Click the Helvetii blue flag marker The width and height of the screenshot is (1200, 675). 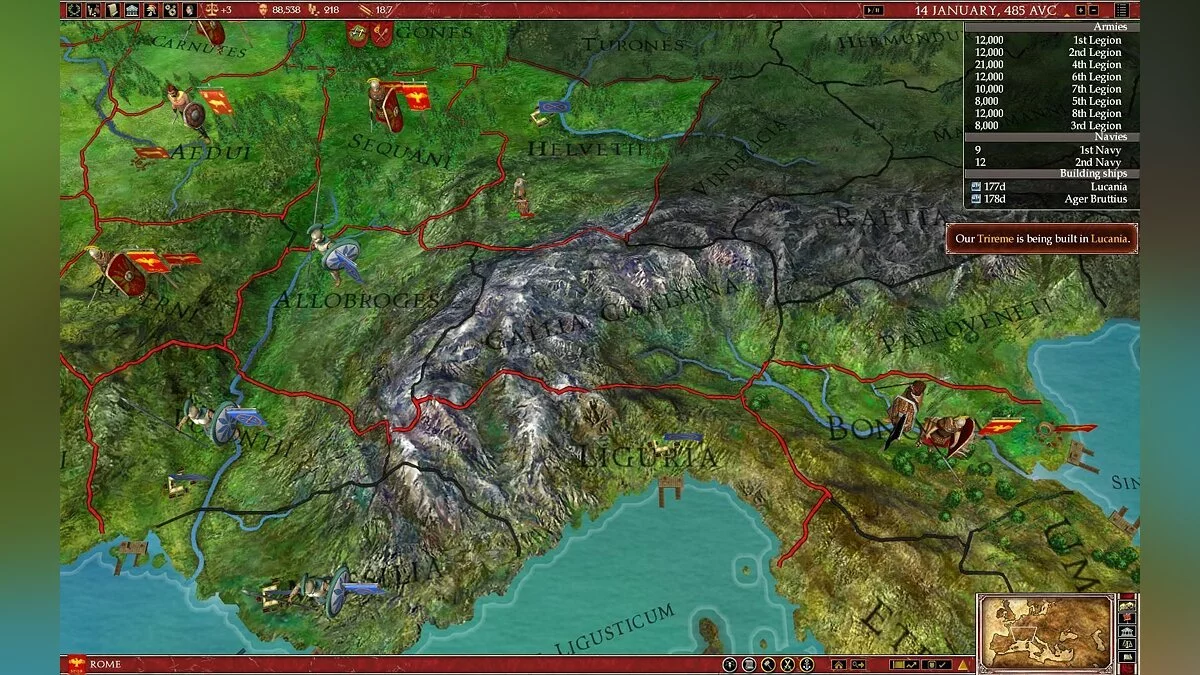click(x=553, y=107)
